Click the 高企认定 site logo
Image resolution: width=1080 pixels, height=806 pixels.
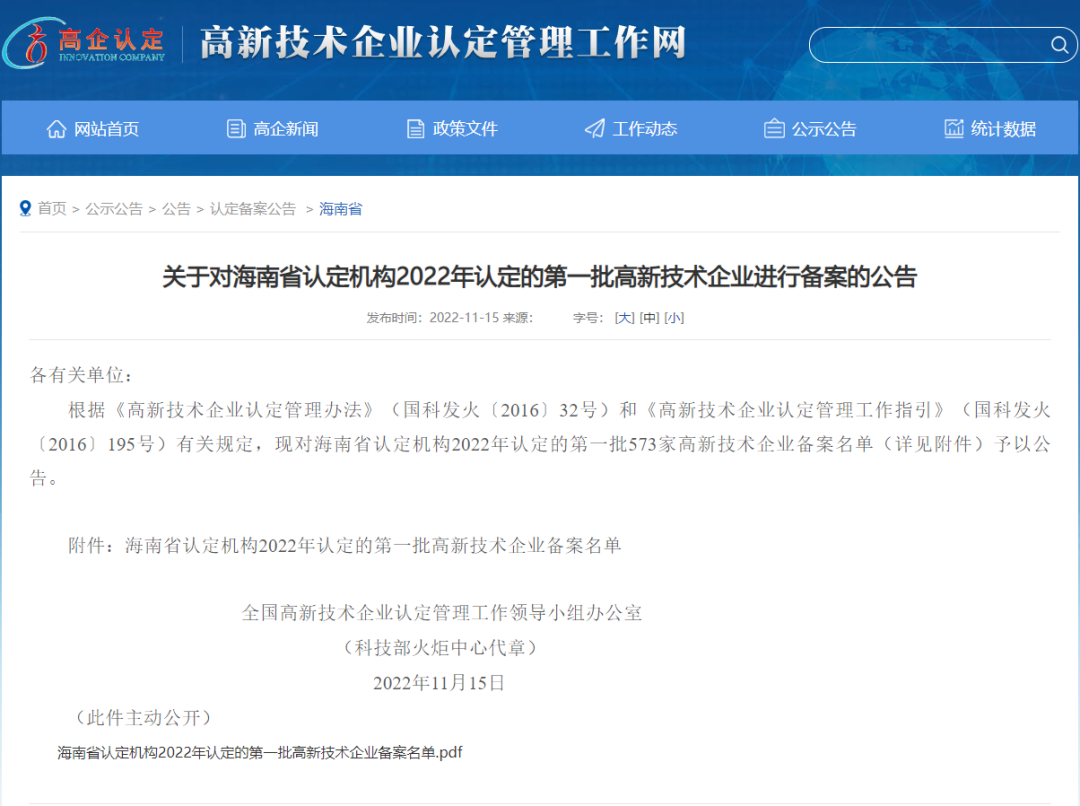(85, 43)
